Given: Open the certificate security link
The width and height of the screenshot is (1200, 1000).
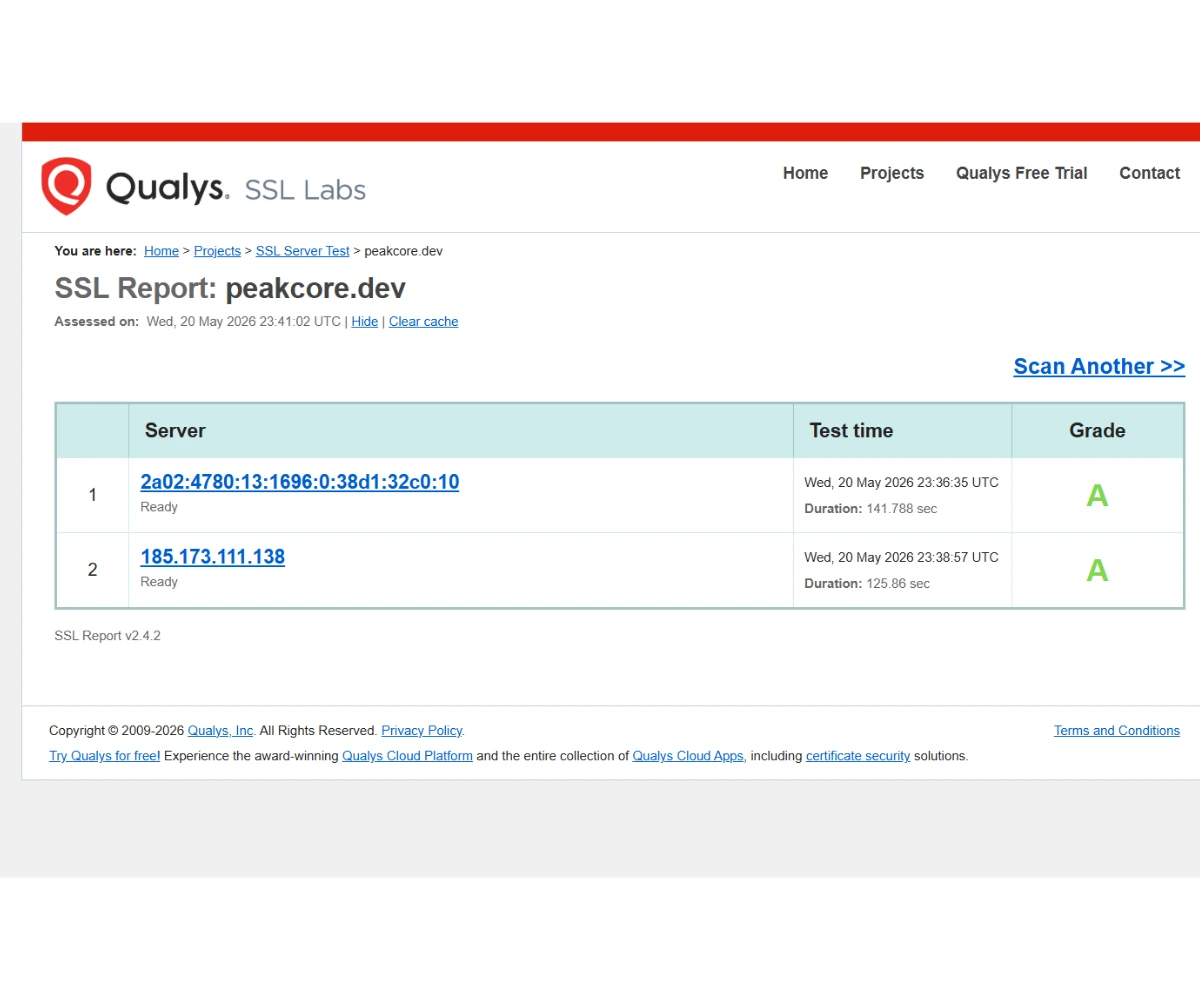Looking at the screenshot, I should click(x=858, y=756).
